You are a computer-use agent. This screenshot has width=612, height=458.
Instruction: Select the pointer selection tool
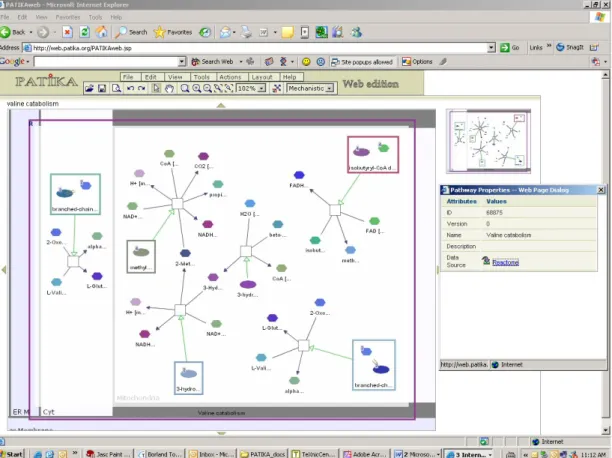pyautogui.click(x=156, y=89)
